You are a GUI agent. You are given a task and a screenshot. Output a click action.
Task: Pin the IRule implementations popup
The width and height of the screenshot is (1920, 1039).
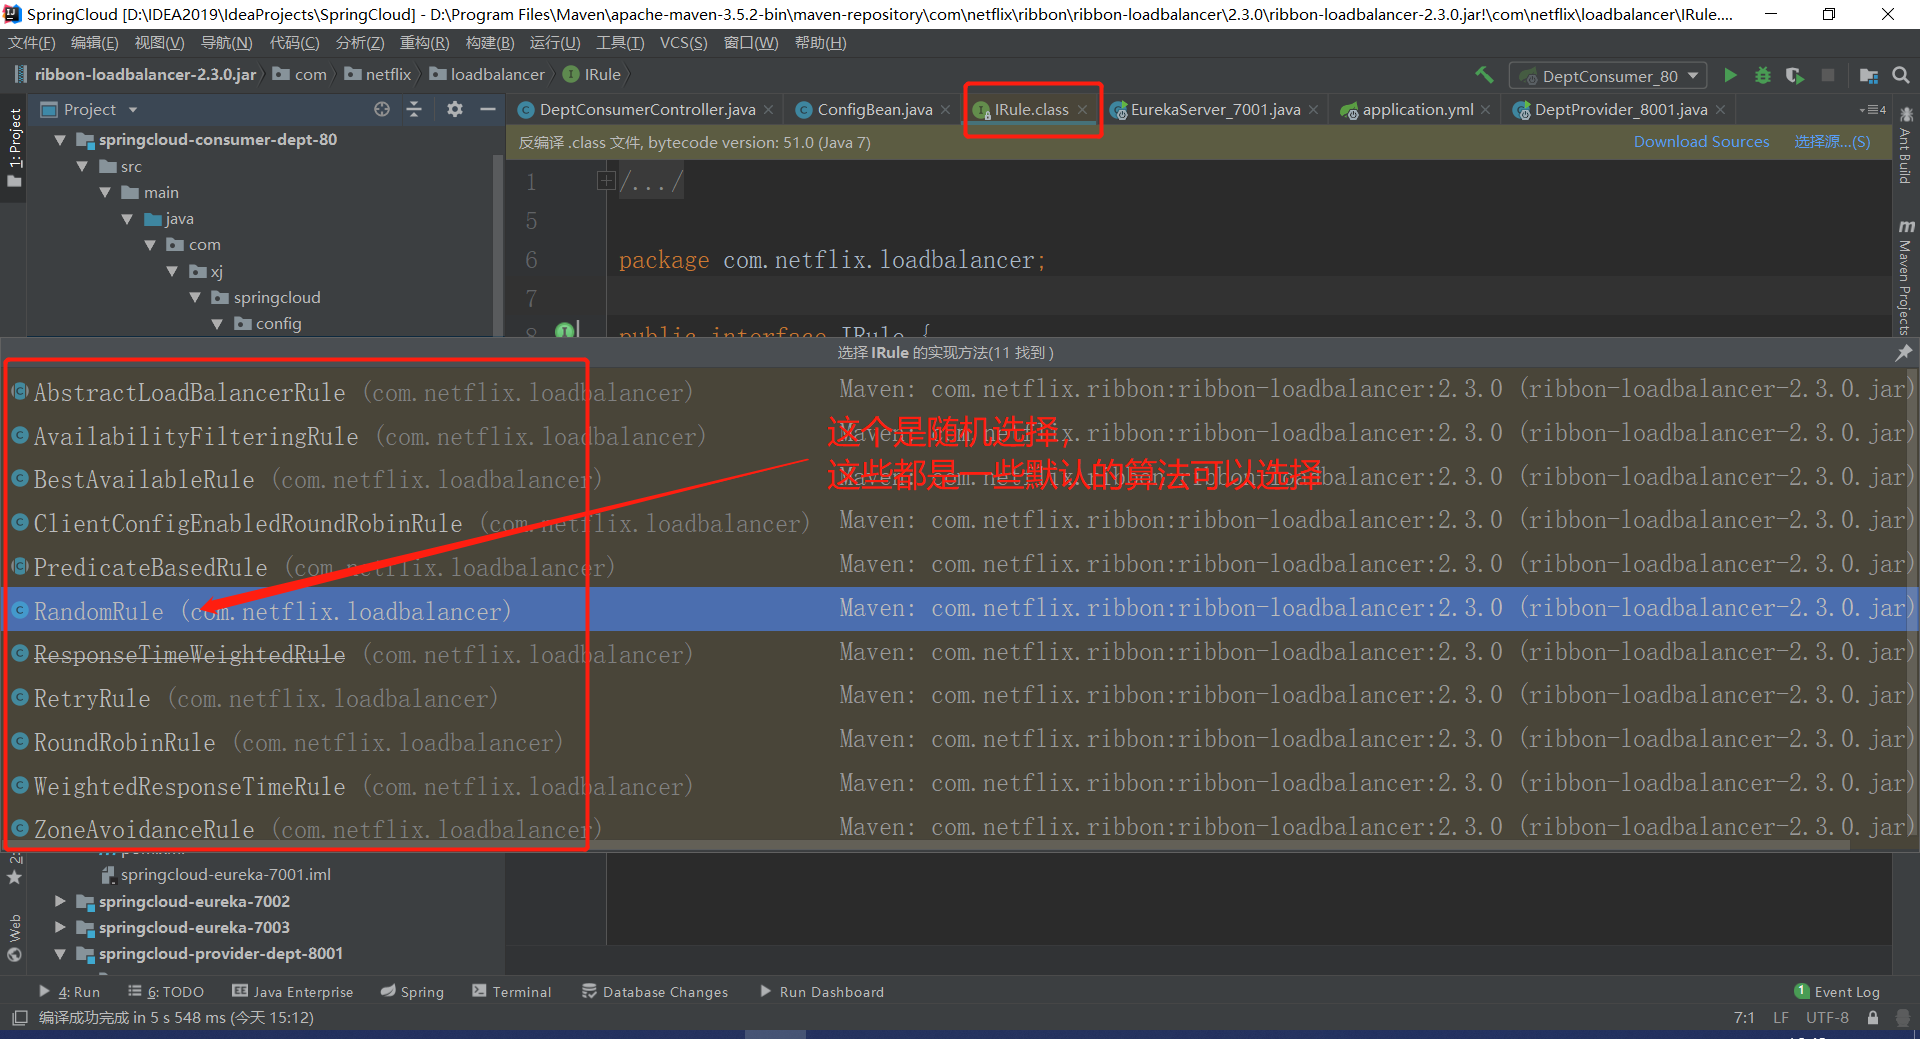click(1903, 352)
